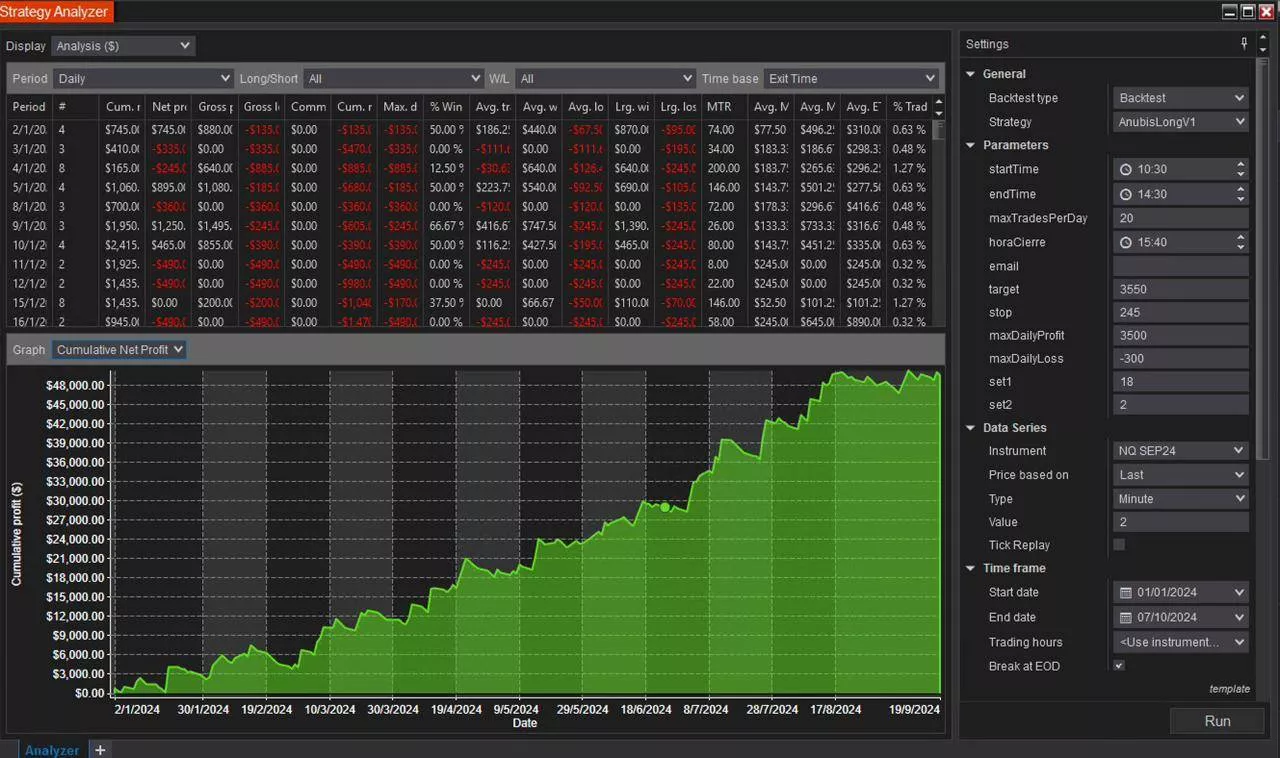Image resolution: width=1280 pixels, height=758 pixels.
Task: Expand the Graph Cumulative Net Profit dropdown
Action: pos(119,349)
